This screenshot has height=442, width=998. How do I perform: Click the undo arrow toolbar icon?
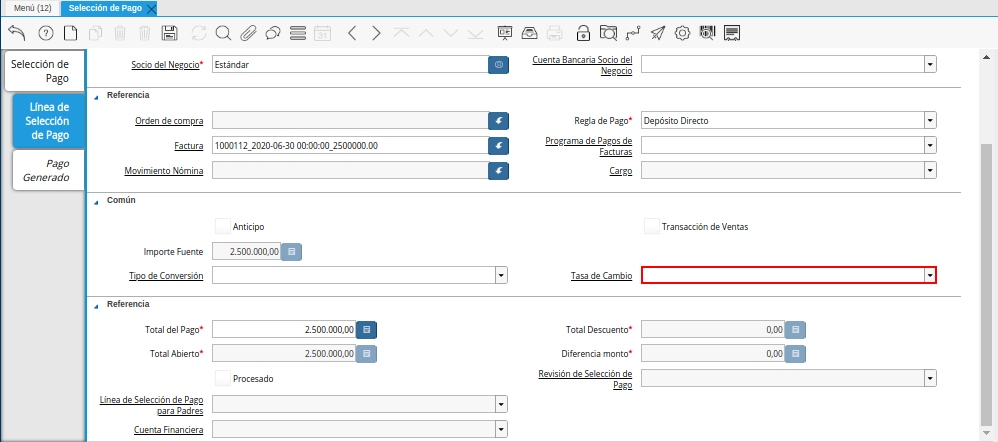(16, 33)
